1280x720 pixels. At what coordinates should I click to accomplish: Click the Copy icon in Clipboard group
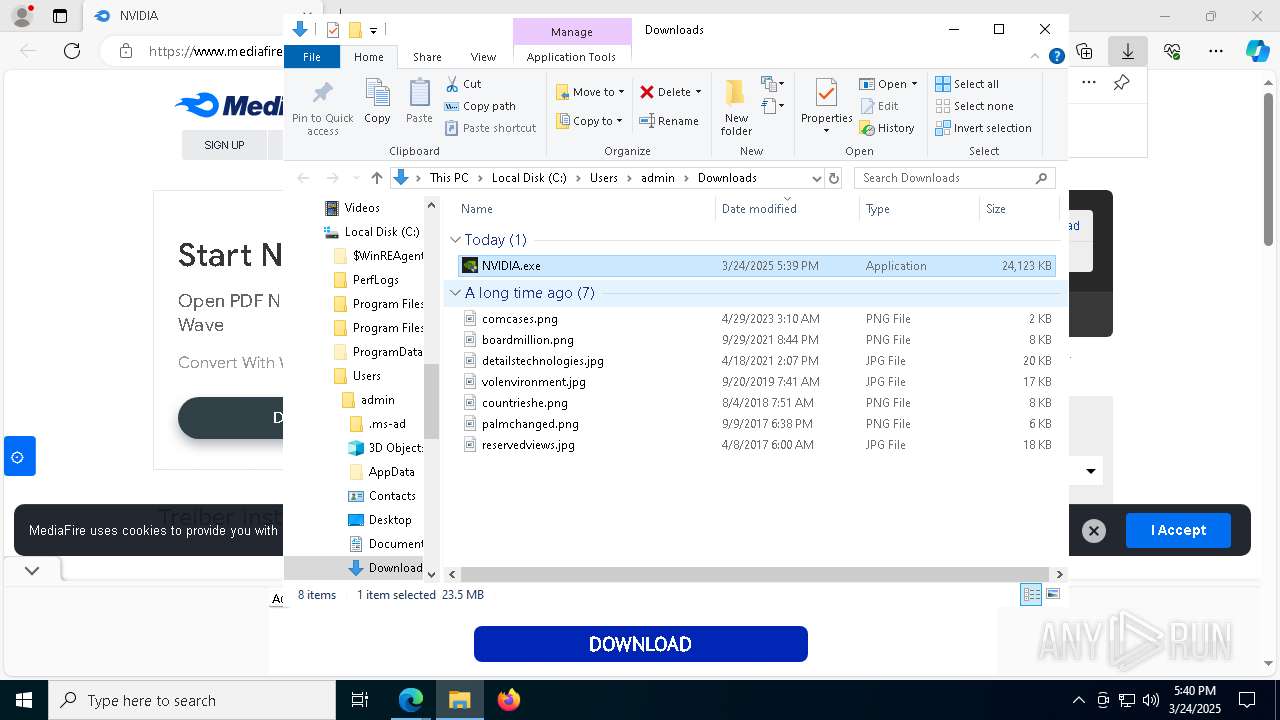click(377, 101)
